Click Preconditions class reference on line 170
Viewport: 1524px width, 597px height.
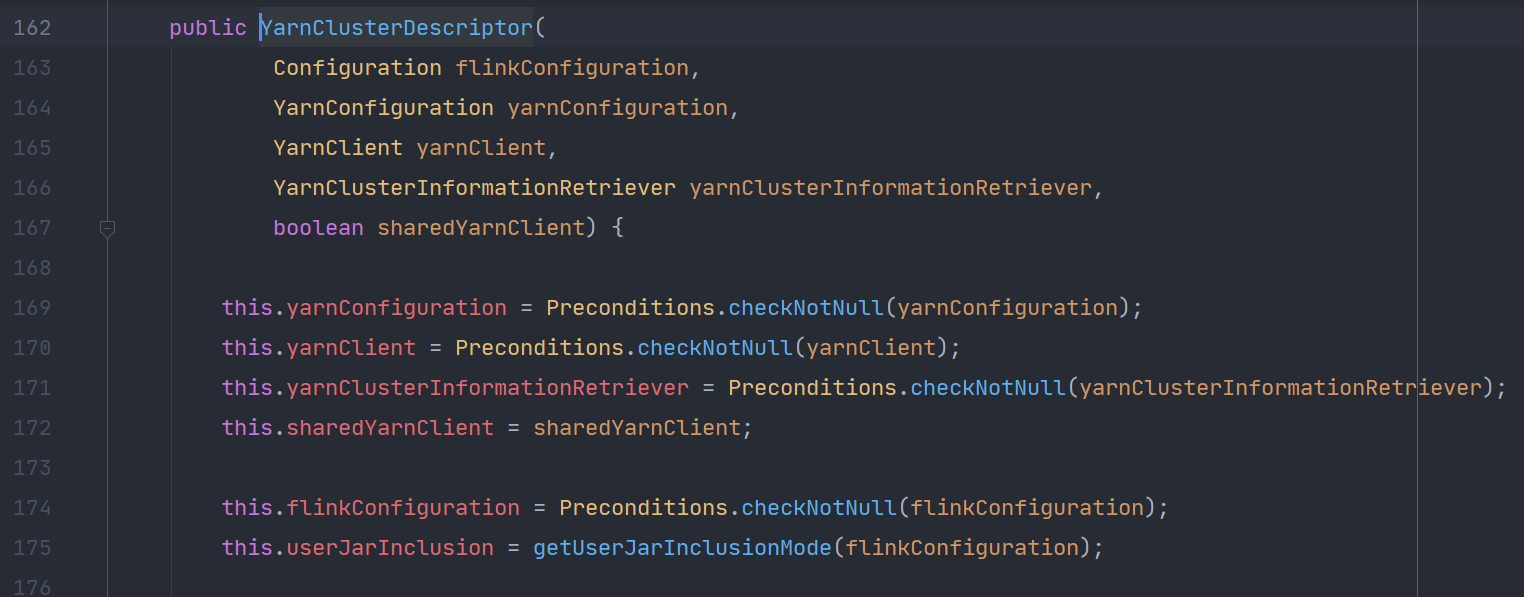tap(540, 348)
